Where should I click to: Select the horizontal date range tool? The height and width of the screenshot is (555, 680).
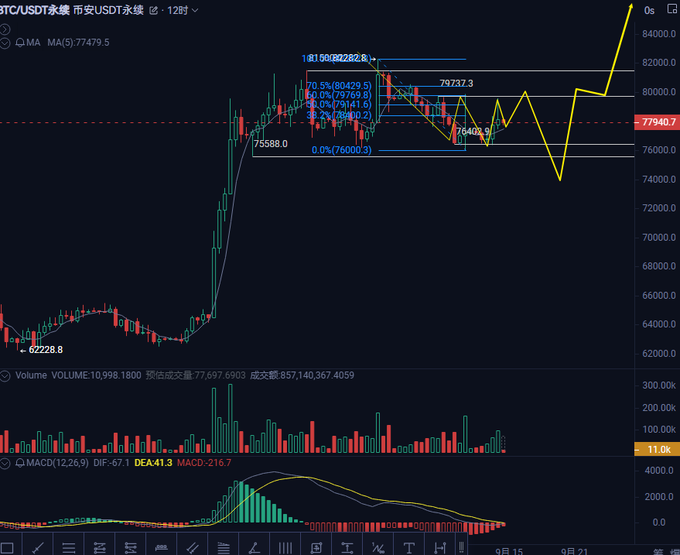click(440, 548)
